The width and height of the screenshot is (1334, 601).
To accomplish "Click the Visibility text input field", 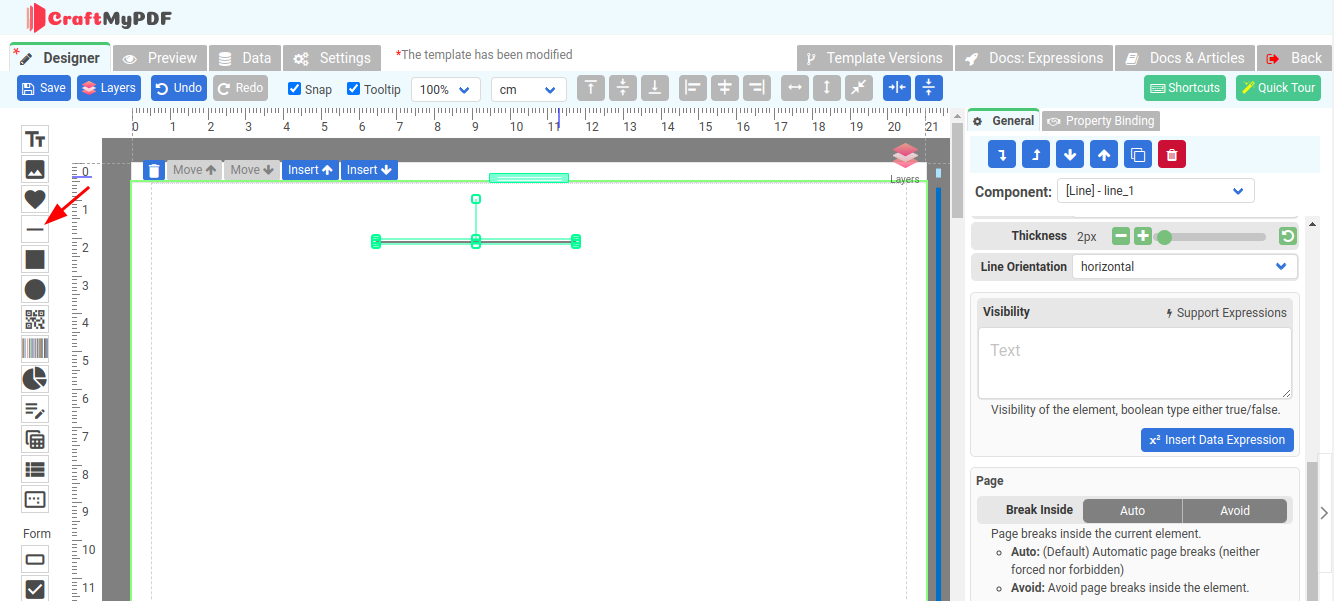I will click(1134, 363).
